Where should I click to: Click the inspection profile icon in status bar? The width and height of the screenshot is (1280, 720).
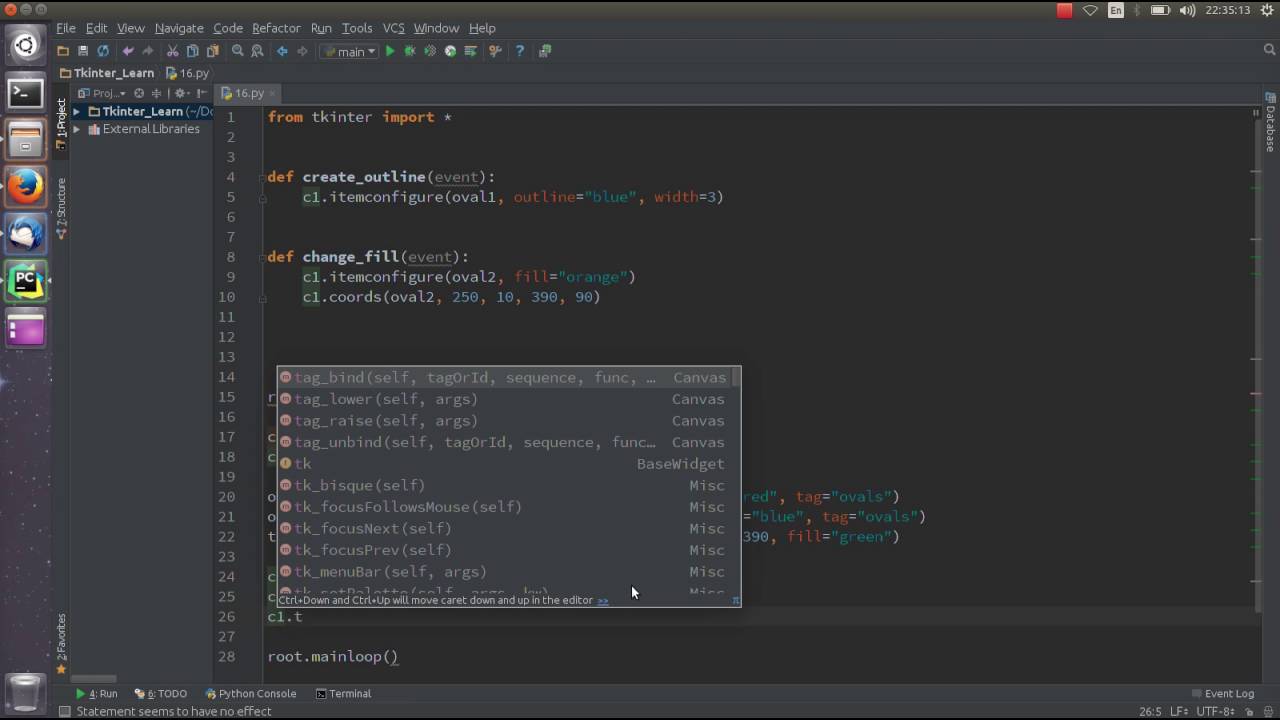tap(1267, 712)
